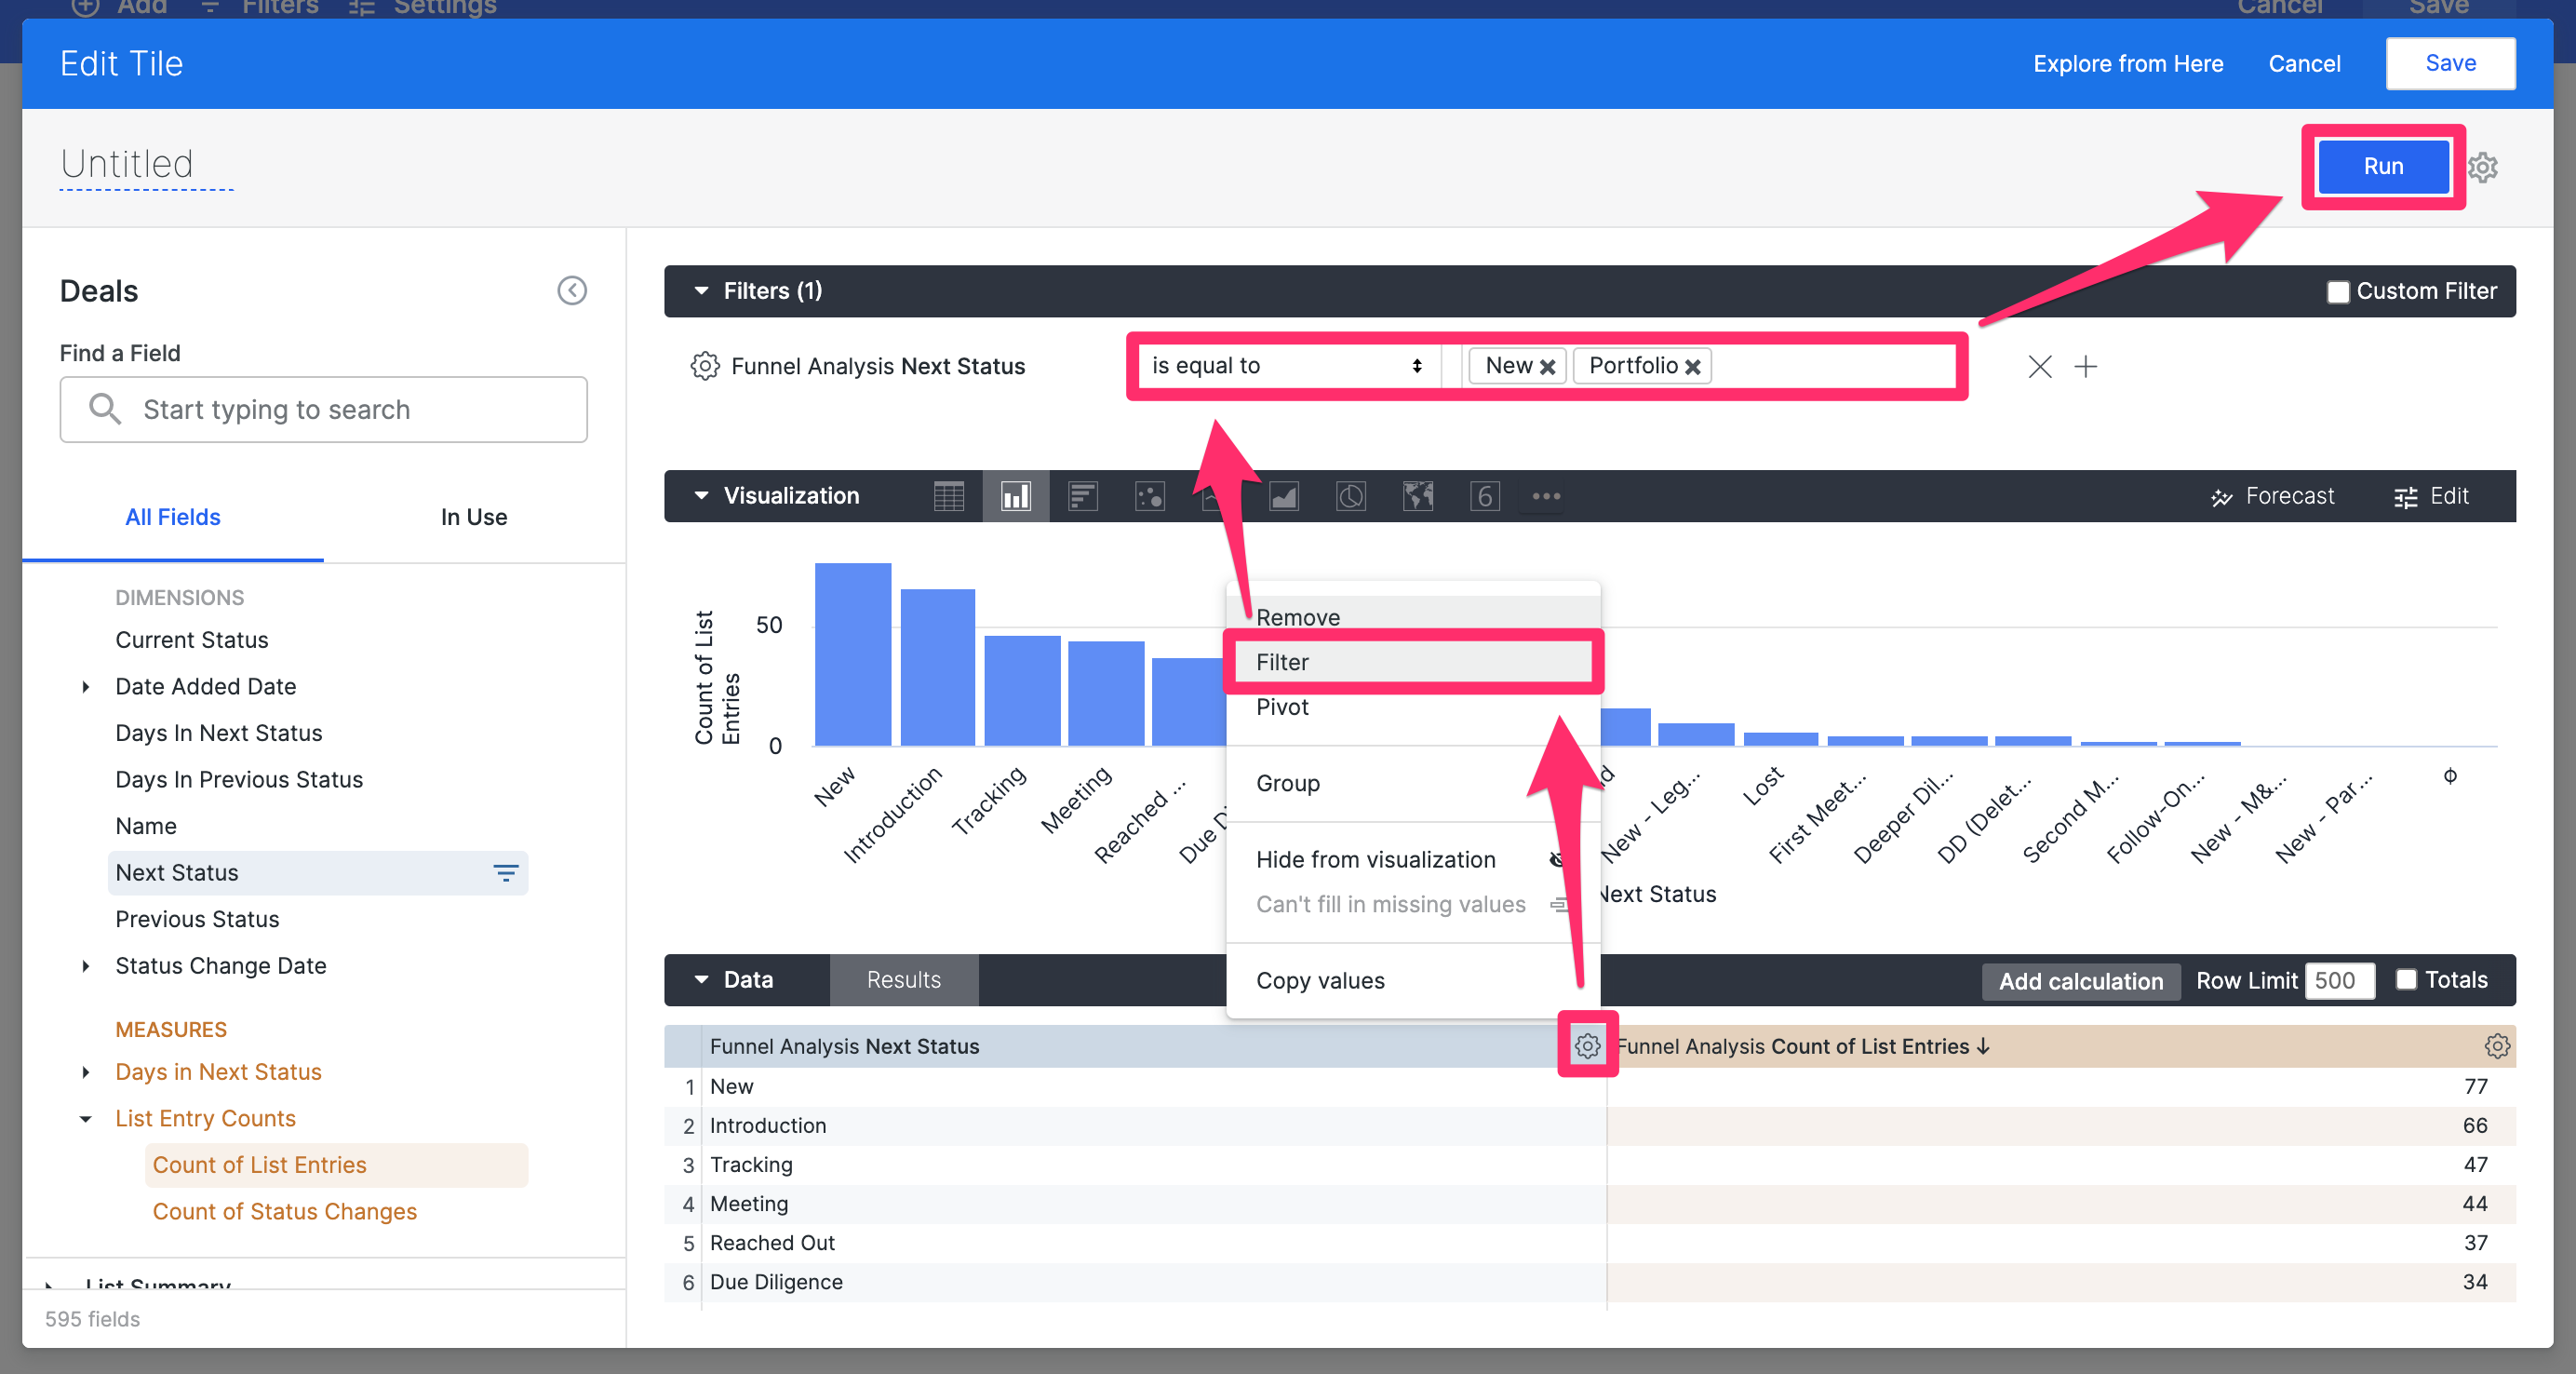Select the table visualization type
This screenshot has width=2576, height=1374.
pyautogui.click(x=949, y=495)
